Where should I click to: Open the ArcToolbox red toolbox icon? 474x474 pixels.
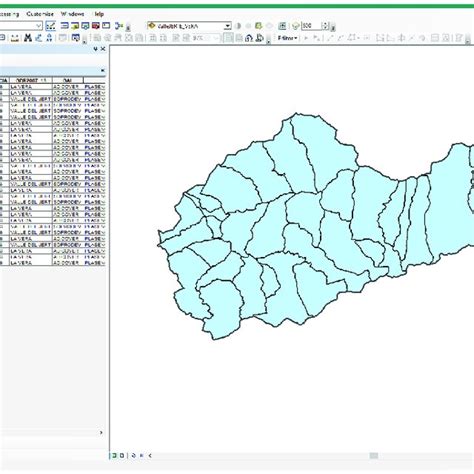point(96,26)
